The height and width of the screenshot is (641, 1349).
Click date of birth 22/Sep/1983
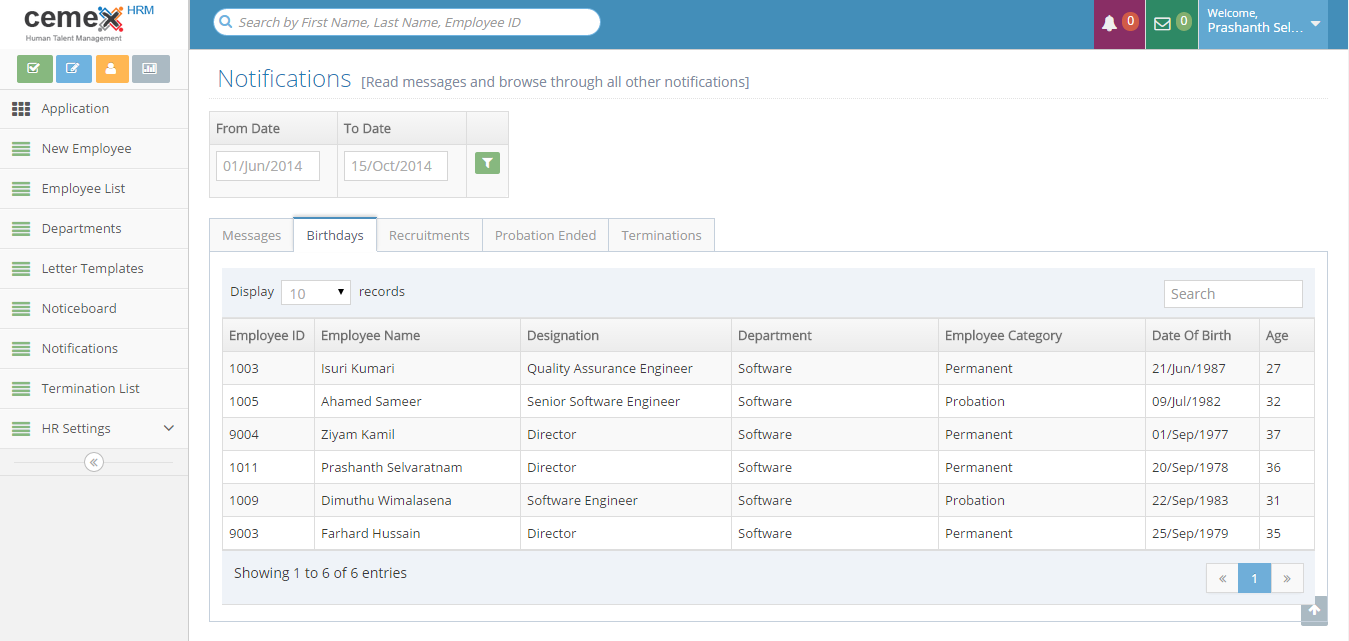pos(1190,500)
